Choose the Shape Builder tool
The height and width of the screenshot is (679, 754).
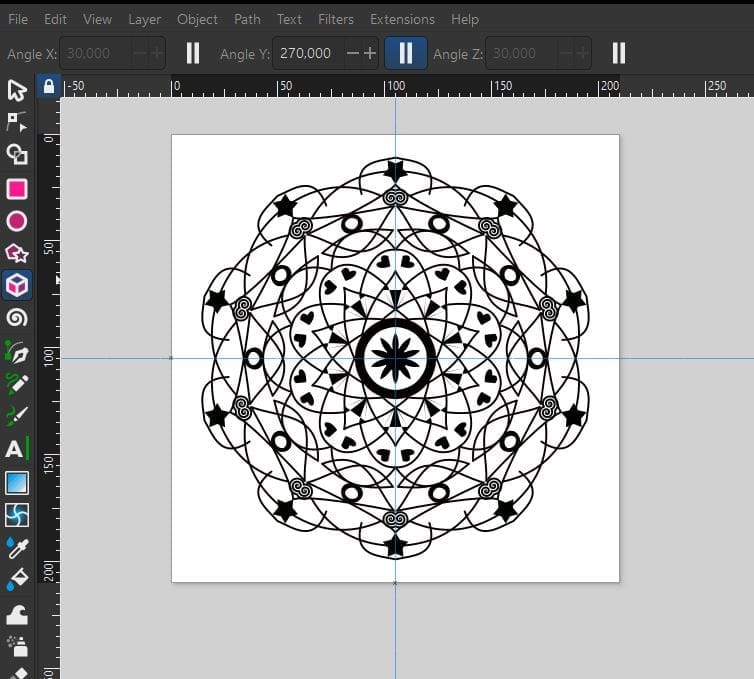17,154
